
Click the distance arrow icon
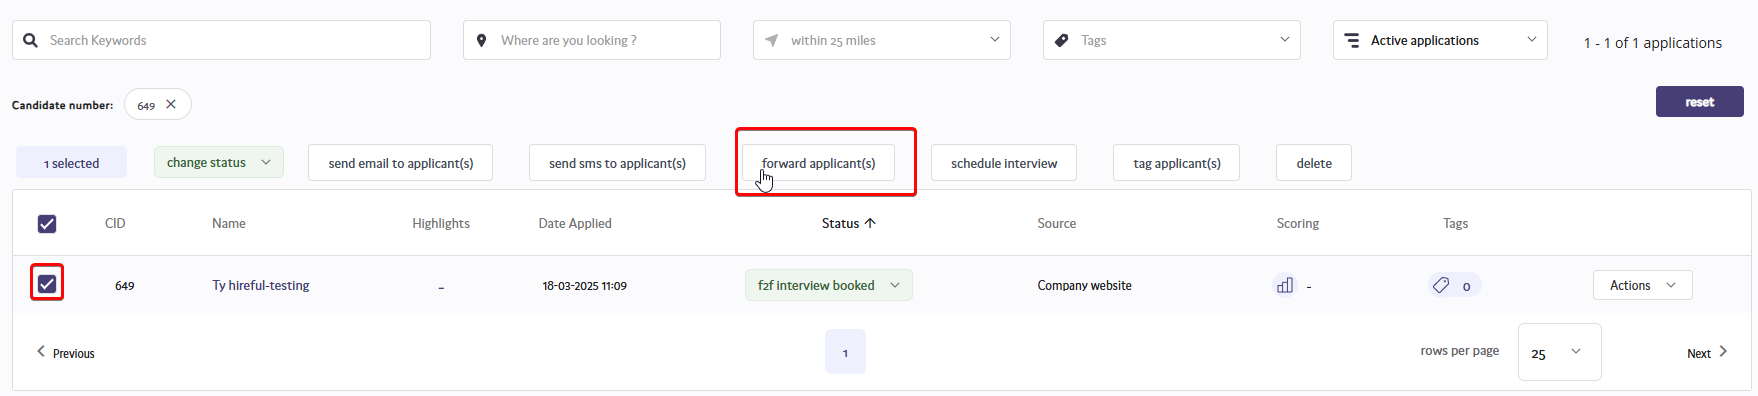pyautogui.click(x=771, y=40)
